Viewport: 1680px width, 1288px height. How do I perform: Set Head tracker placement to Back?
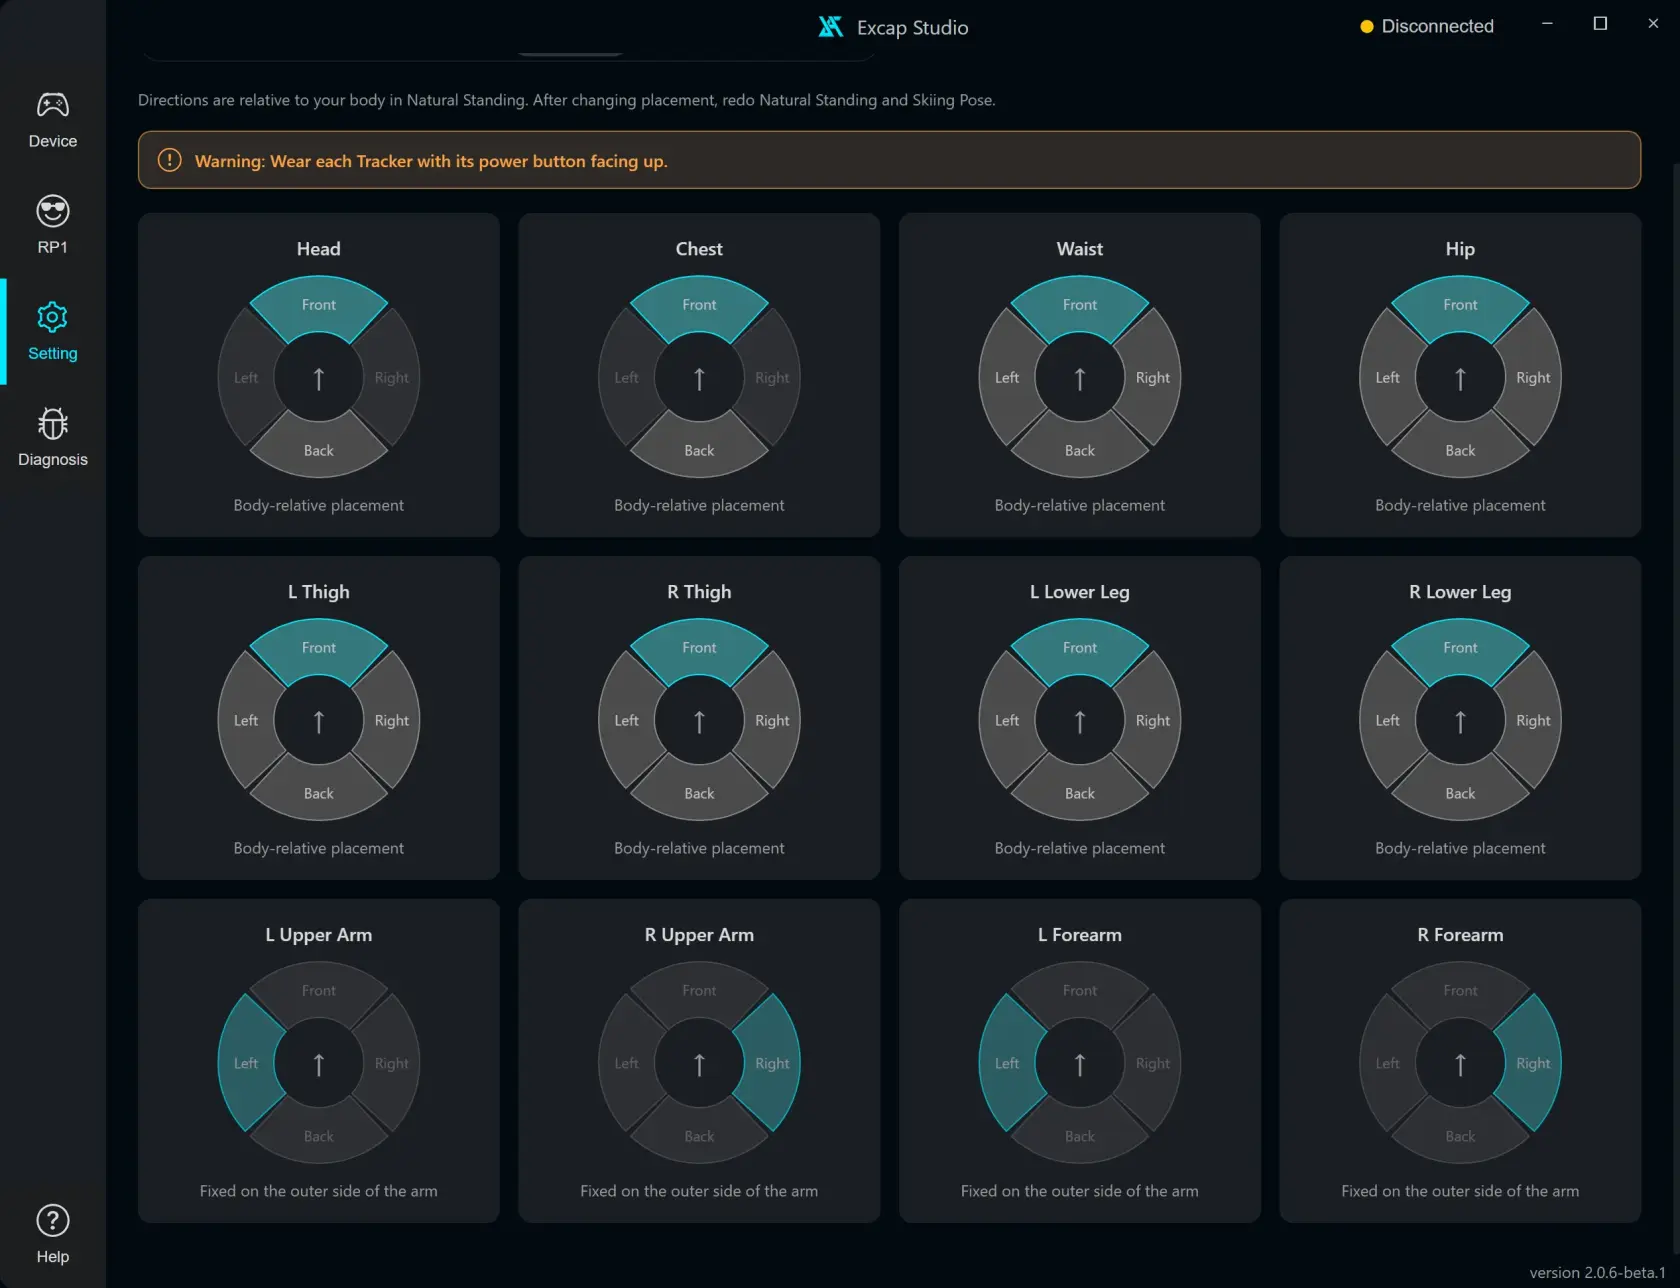click(318, 450)
